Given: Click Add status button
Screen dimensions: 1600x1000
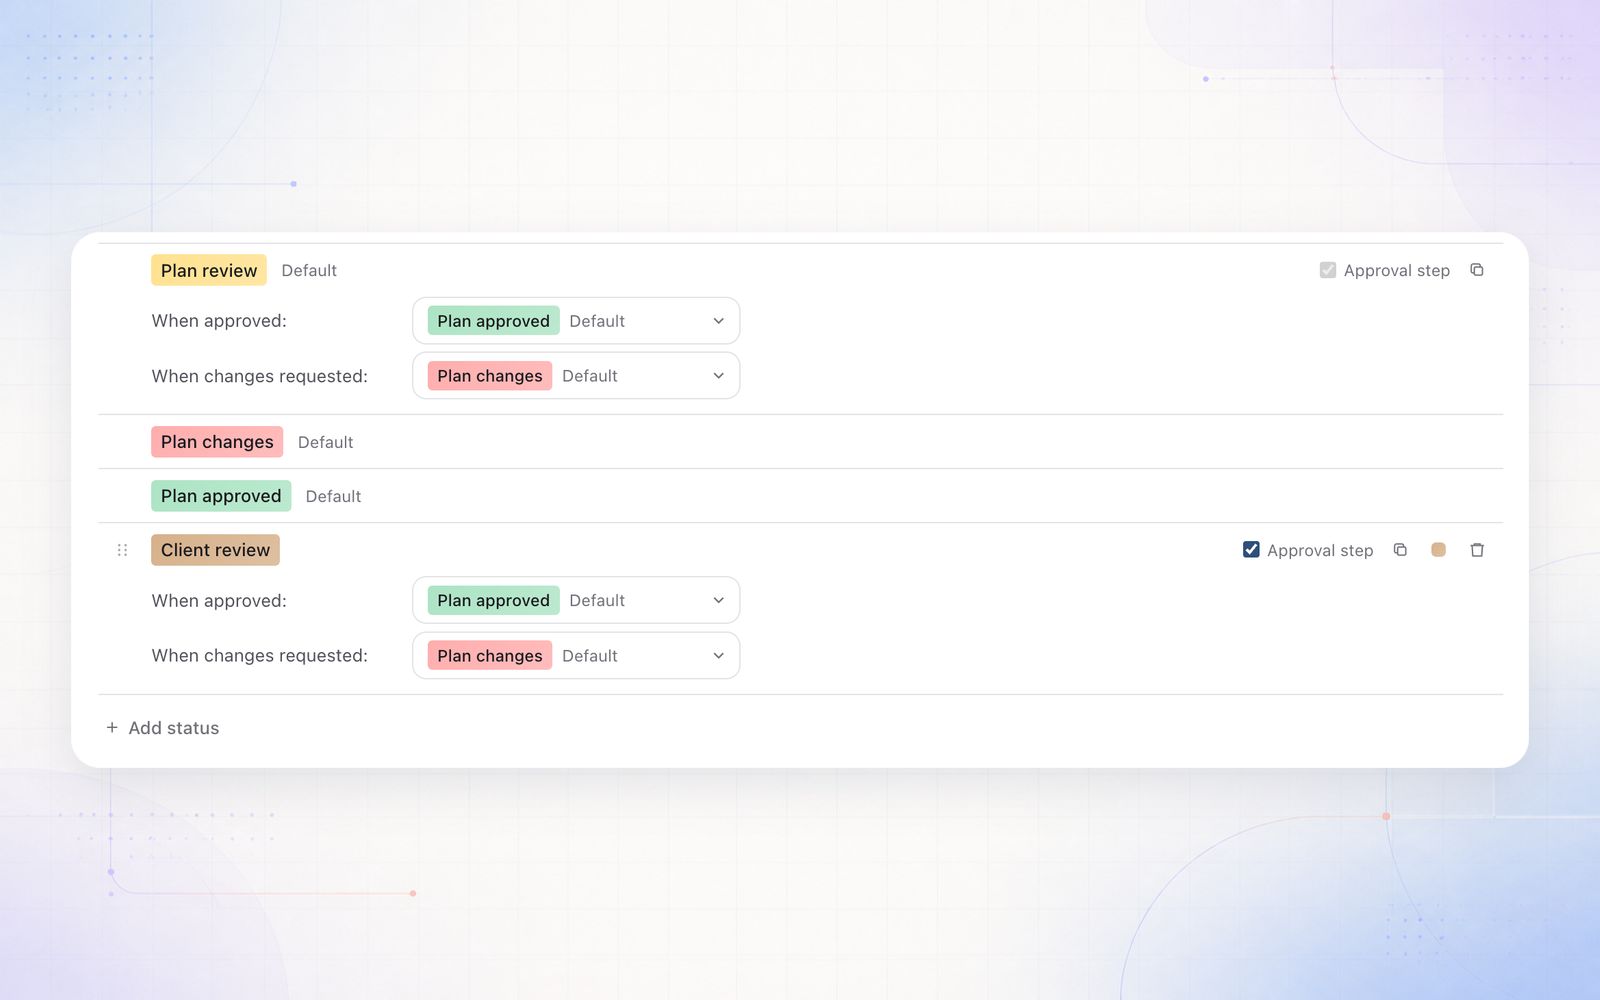Looking at the screenshot, I should pos(163,728).
